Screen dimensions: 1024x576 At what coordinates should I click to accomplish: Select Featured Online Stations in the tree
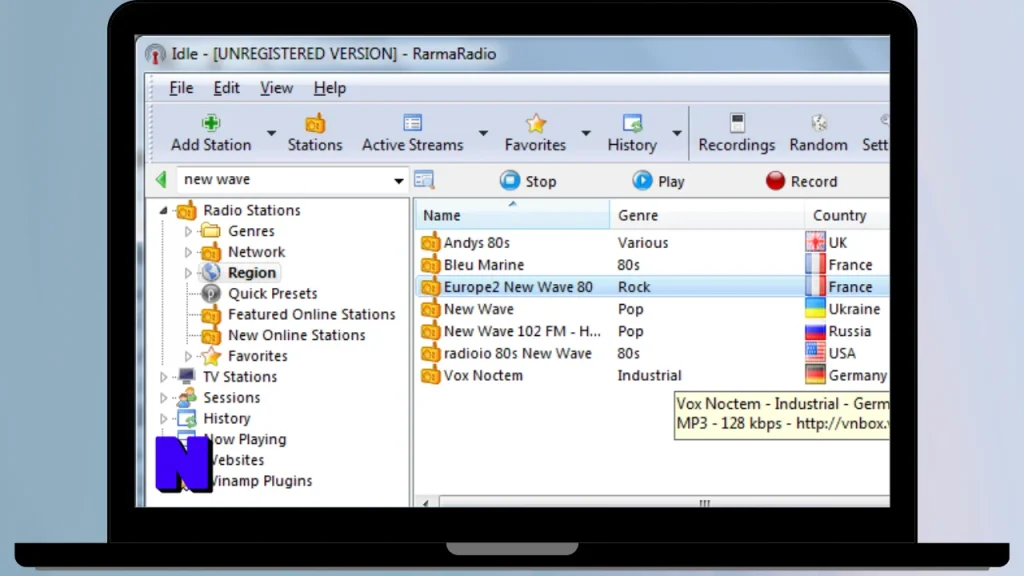pos(312,315)
